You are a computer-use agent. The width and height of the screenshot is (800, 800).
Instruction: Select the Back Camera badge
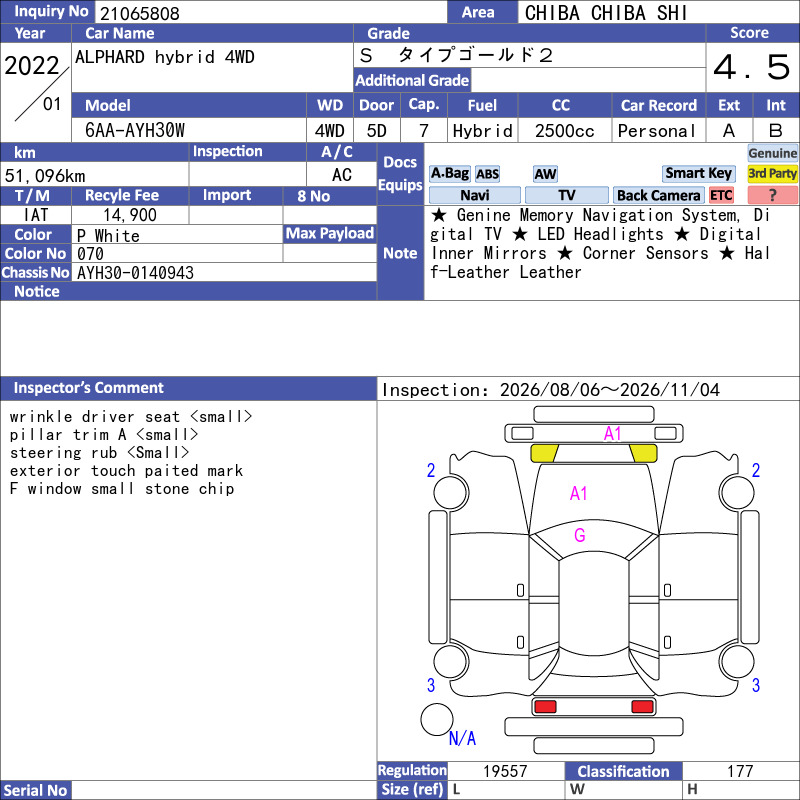pyautogui.click(x=658, y=195)
